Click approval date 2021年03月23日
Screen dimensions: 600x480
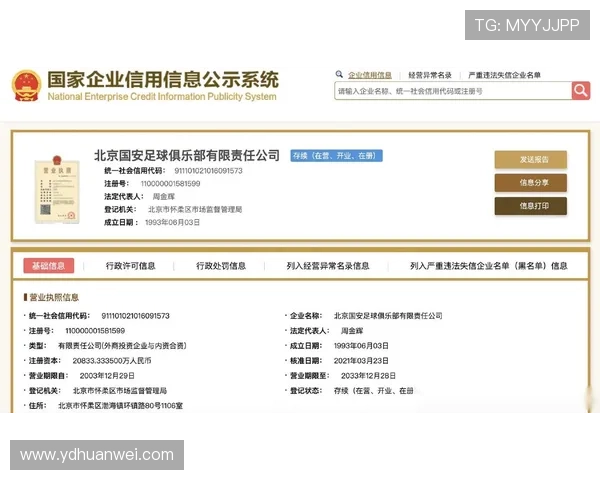coord(361,361)
